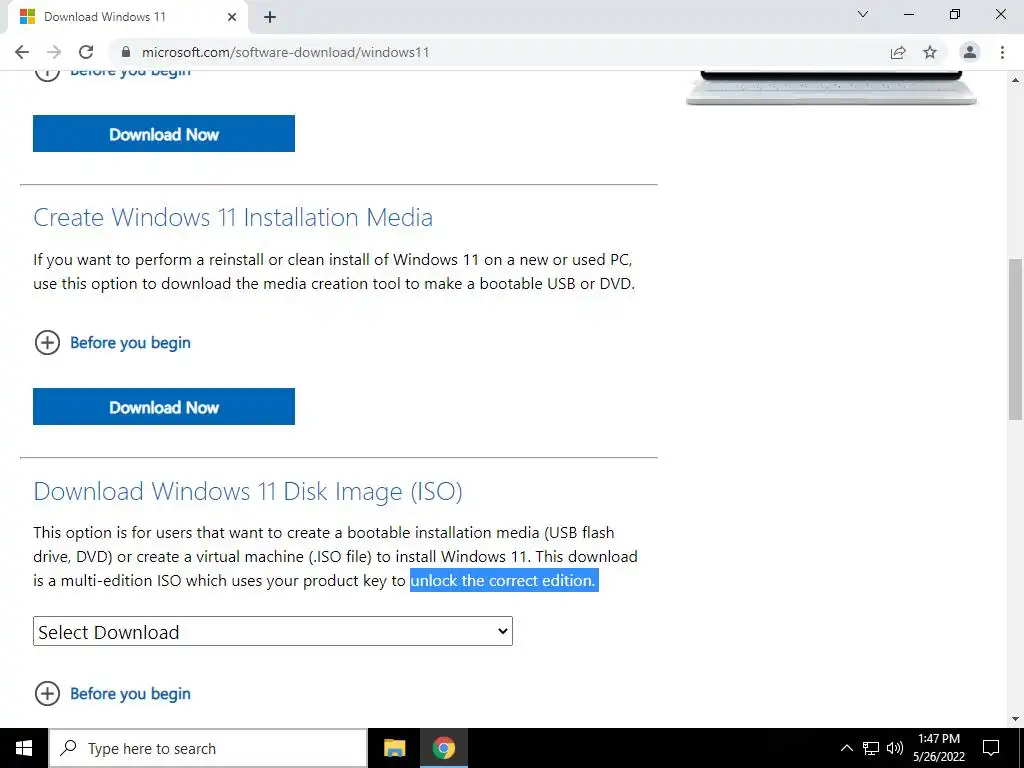Viewport: 1024px width, 768px height.
Task: Click the taskbar search box
Action: click(x=208, y=748)
